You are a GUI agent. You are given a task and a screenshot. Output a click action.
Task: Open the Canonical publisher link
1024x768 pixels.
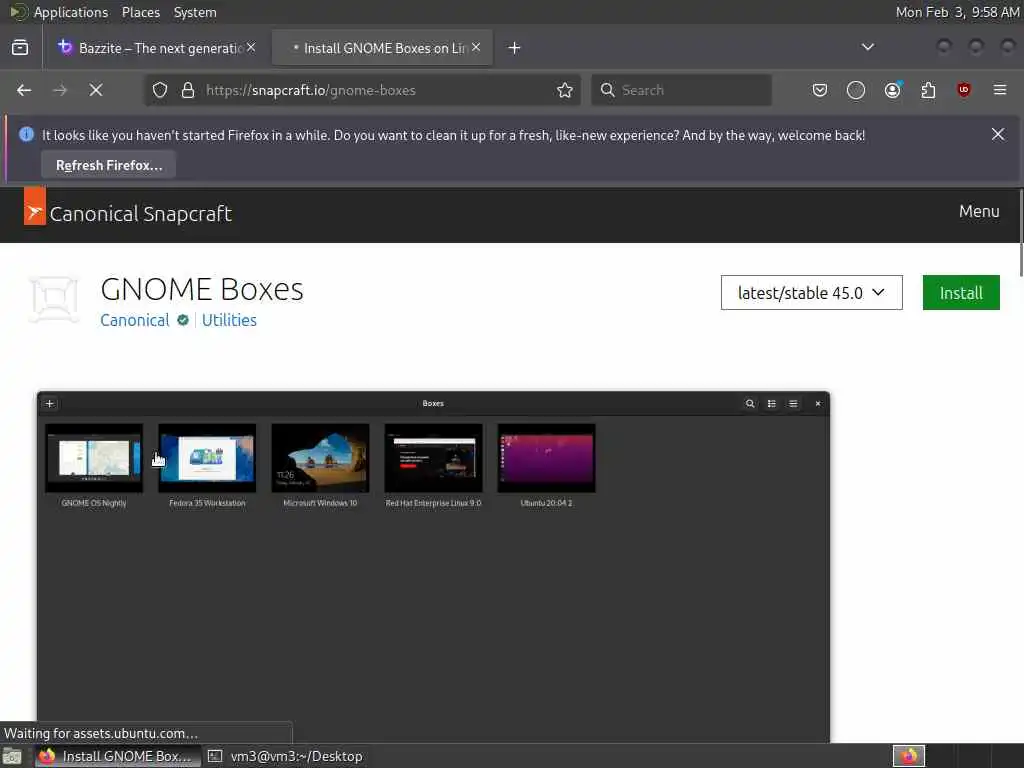135,320
